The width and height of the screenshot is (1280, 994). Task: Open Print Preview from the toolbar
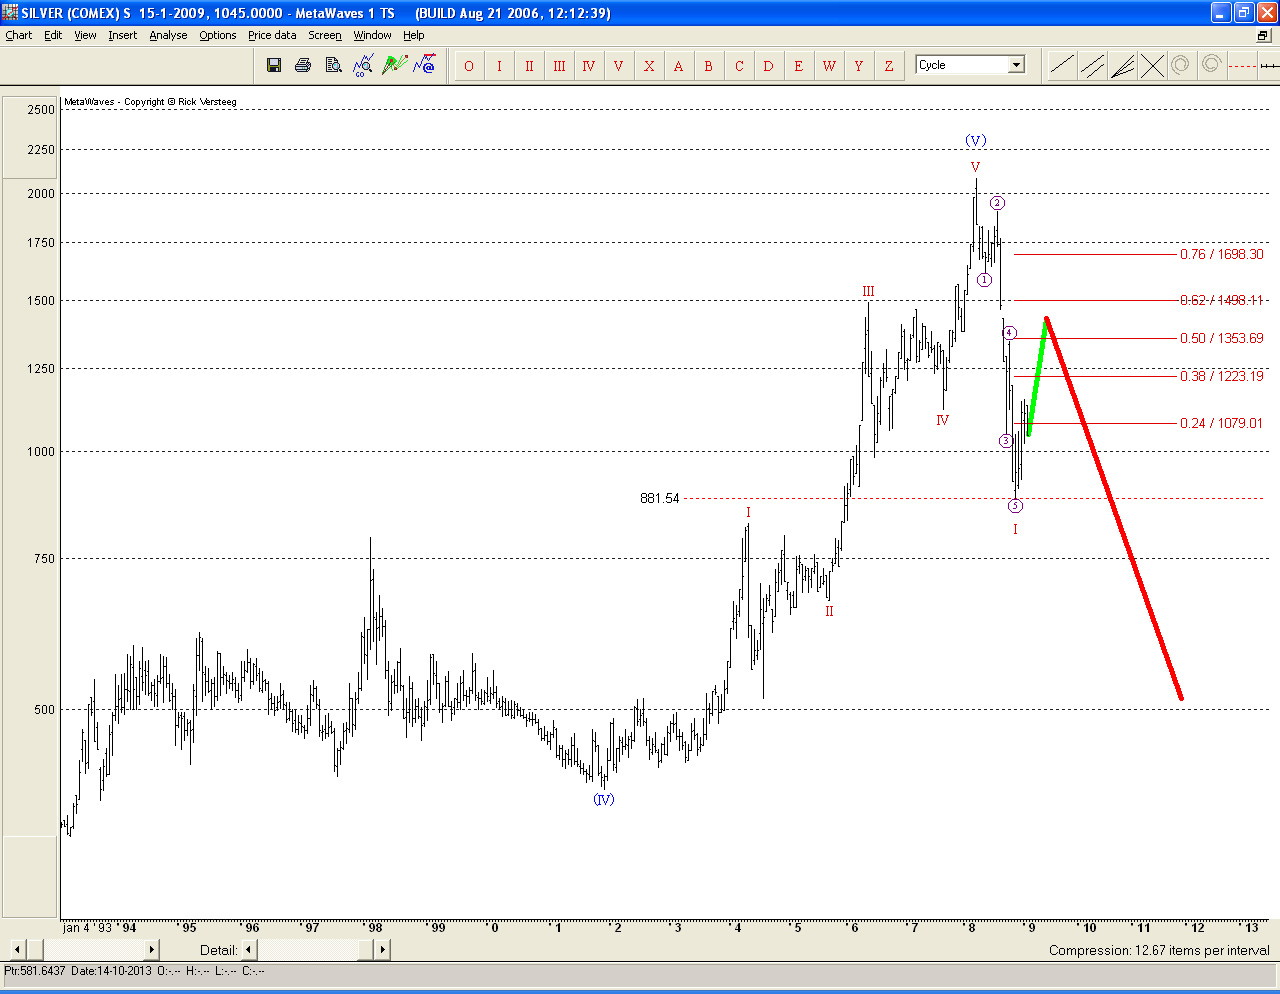[x=333, y=66]
